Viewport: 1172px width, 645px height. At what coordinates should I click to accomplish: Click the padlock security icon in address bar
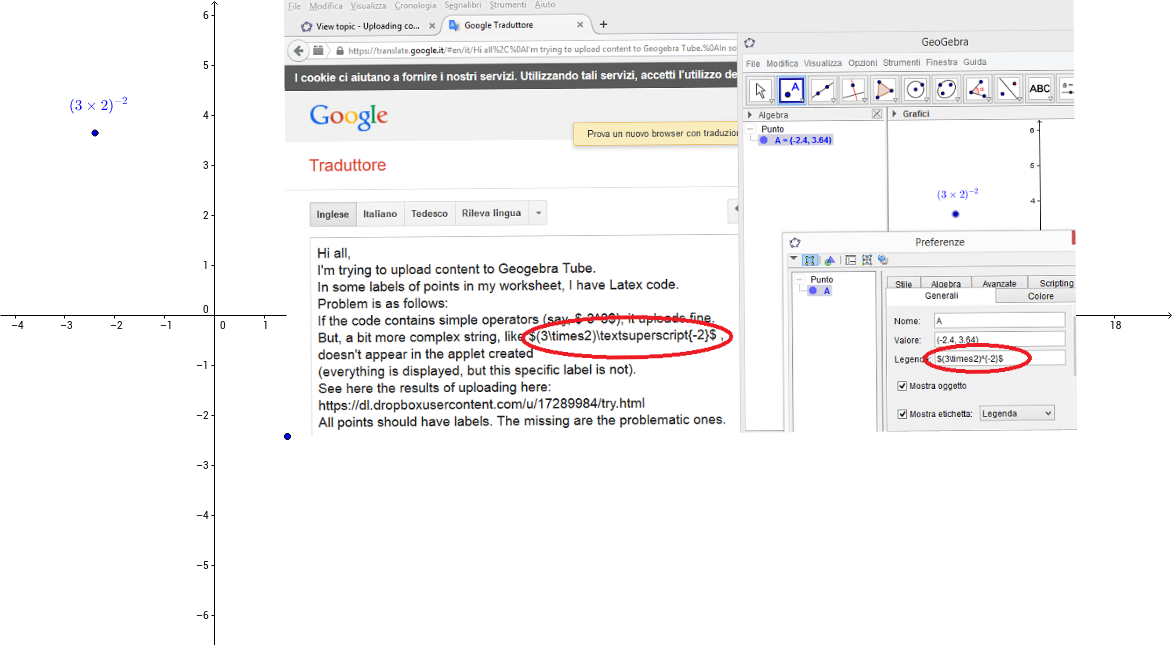[340, 51]
